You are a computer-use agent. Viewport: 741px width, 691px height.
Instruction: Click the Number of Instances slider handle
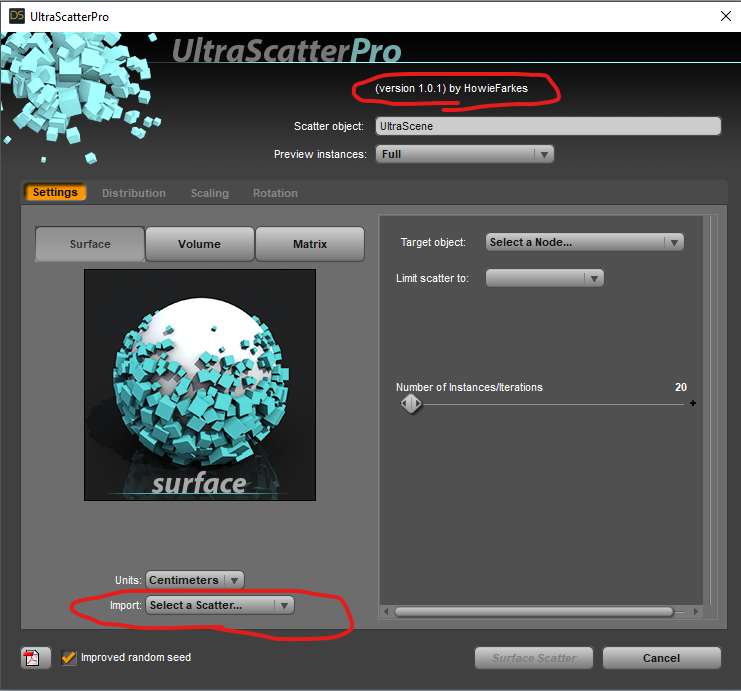(x=411, y=404)
